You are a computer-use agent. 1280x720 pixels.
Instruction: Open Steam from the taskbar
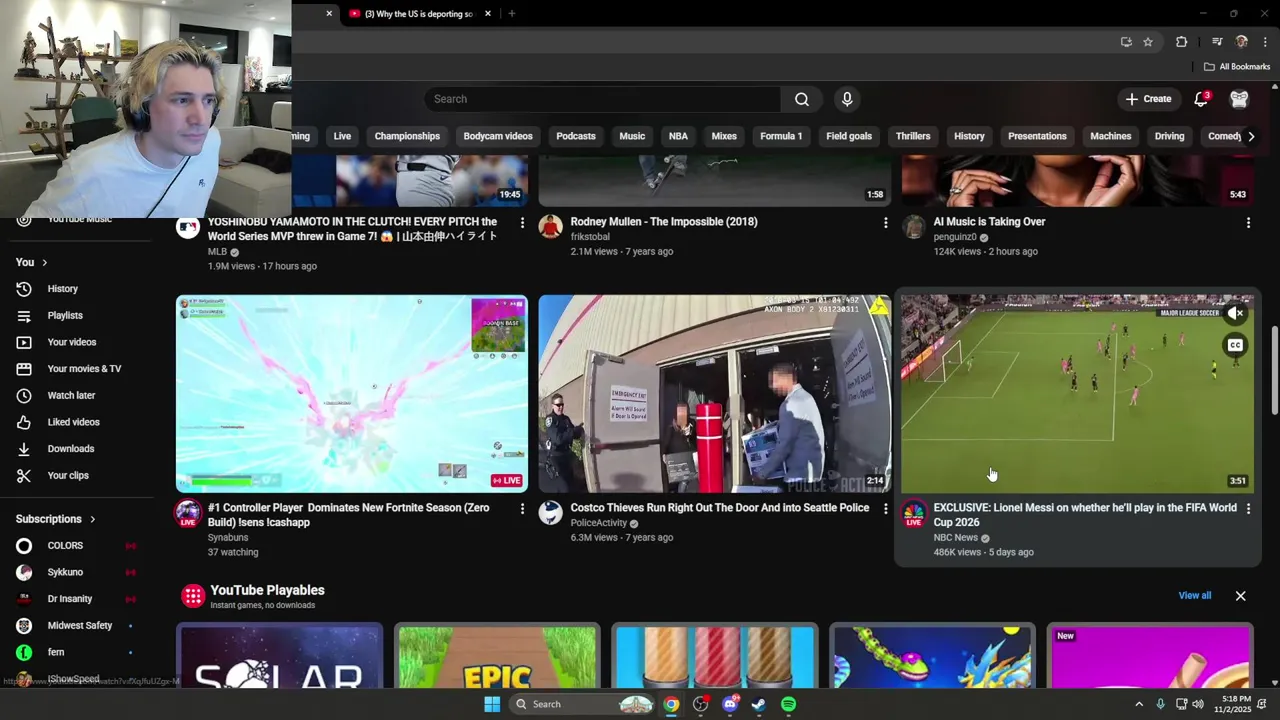click(x=758, y=704)
